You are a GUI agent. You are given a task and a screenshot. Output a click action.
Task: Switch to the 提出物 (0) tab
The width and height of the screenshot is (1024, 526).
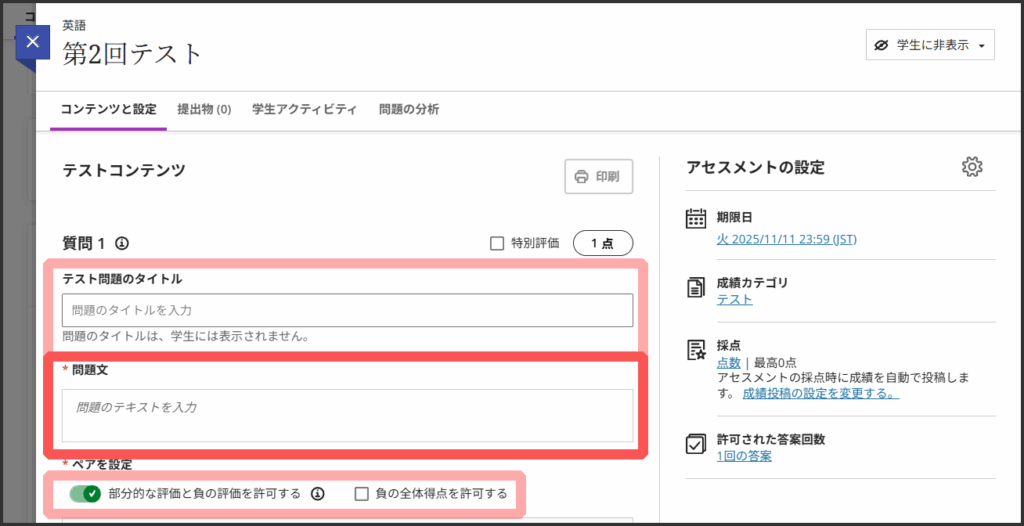pyautogui.click(x=204, y=109)
